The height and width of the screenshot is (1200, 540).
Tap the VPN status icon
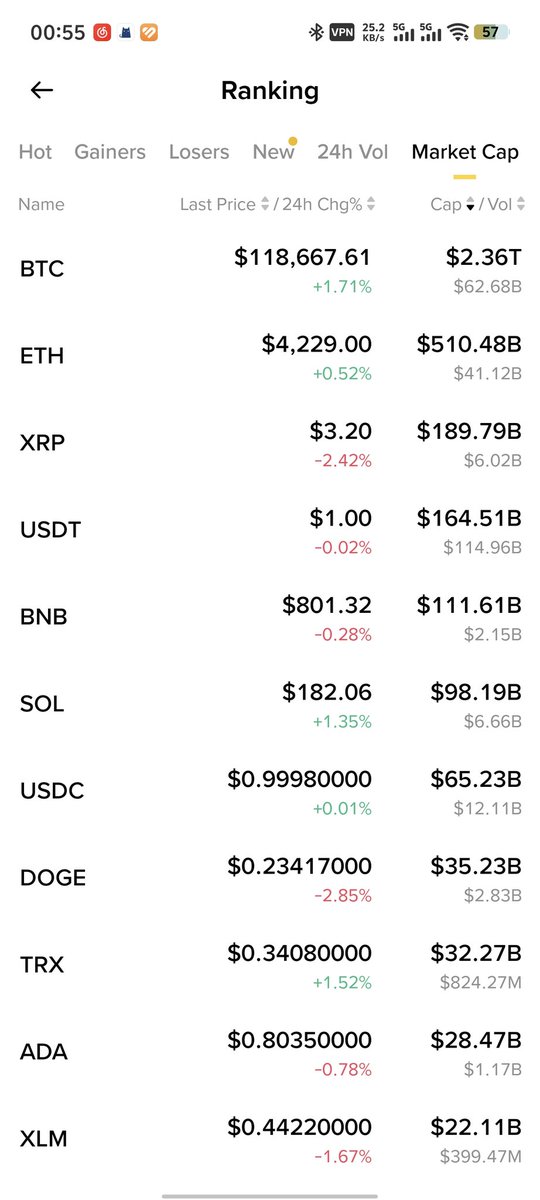(x=342, y=32)
